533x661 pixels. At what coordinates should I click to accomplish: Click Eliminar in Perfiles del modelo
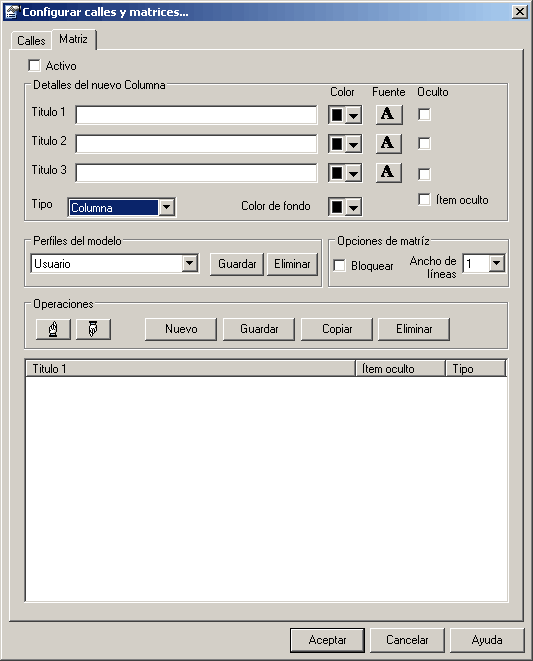click(x=292, y=264)
